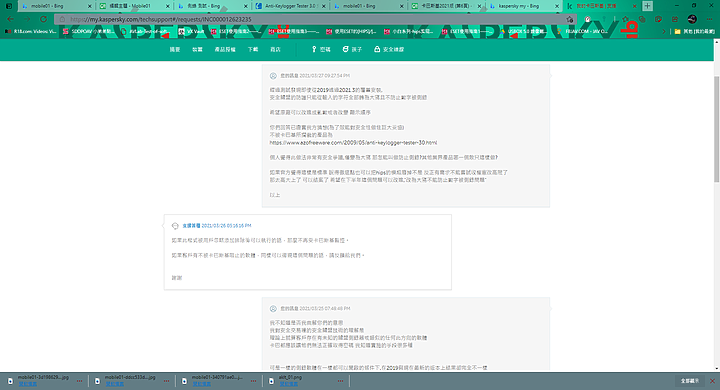Open the 摘要 menu in Kaspersky nav
Screen dimensions: 720x390
174,49
